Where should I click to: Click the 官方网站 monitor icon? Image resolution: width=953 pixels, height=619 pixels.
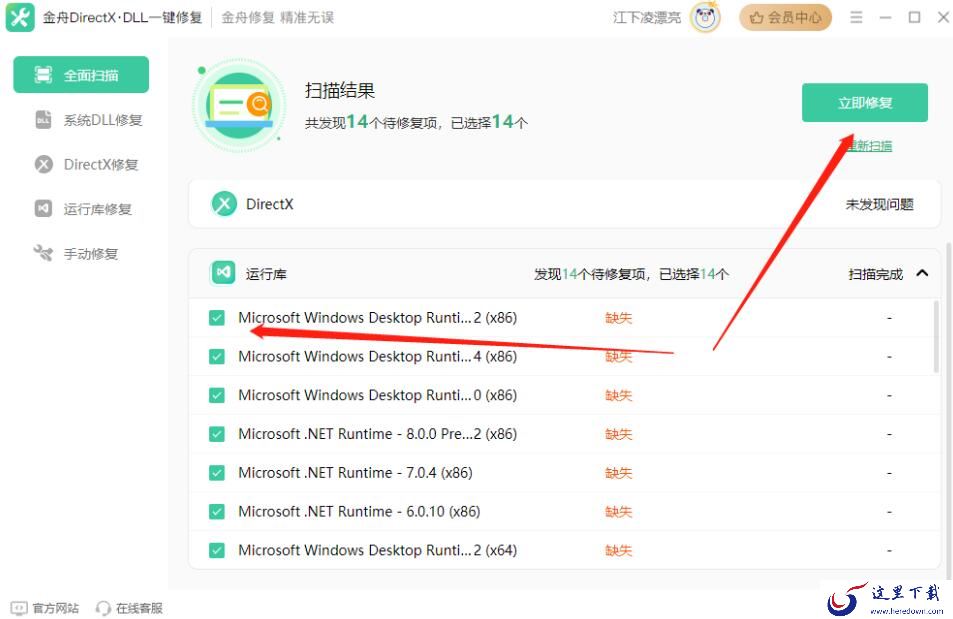coord(19,607)
